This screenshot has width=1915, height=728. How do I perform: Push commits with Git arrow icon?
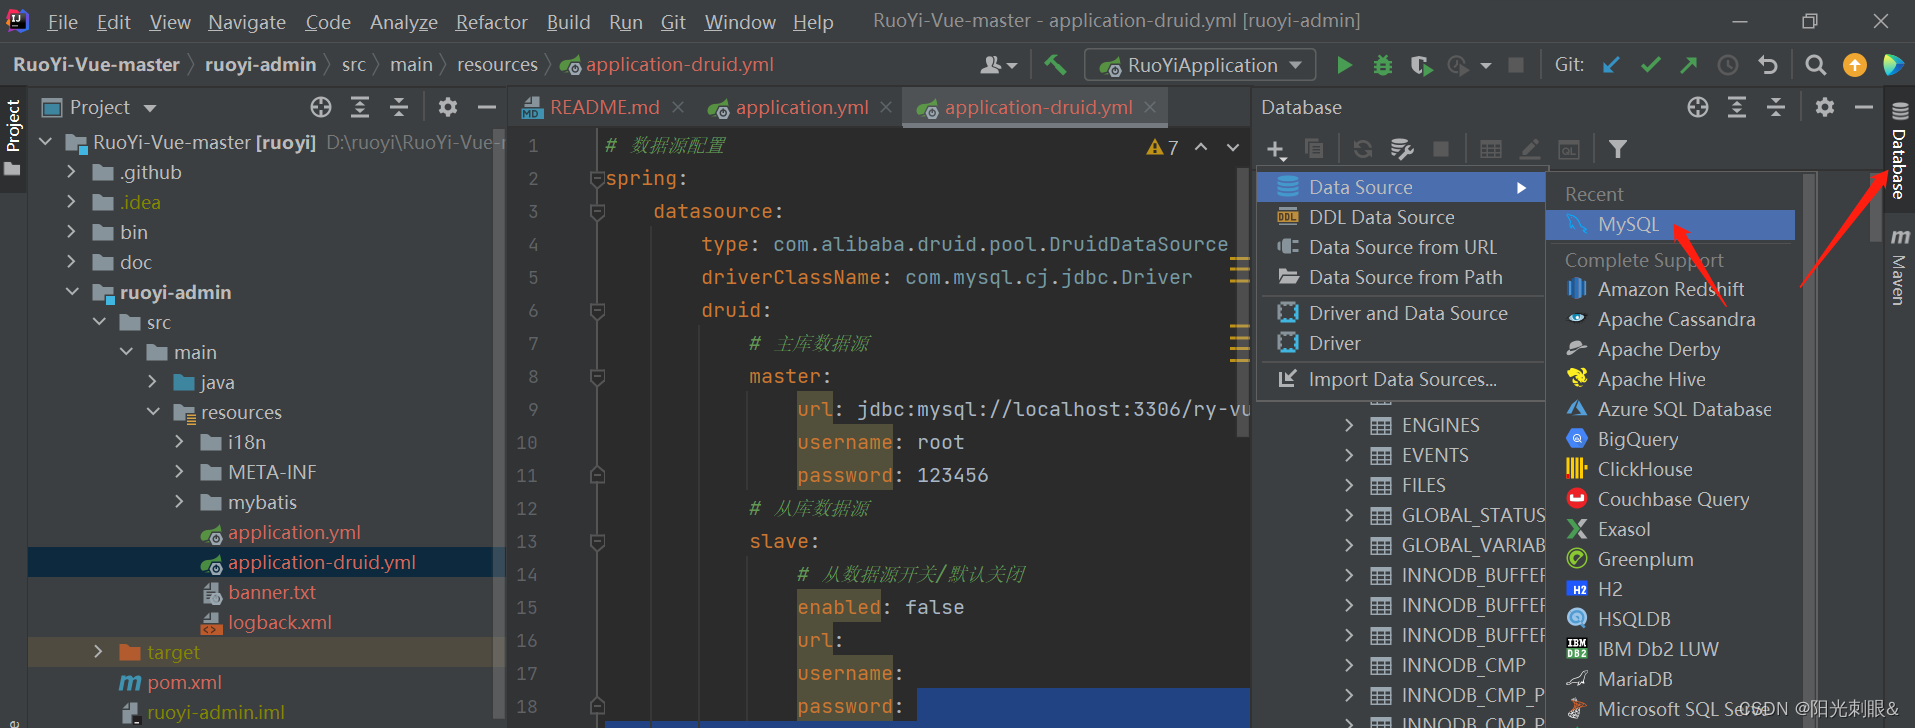click(1688, 65)
